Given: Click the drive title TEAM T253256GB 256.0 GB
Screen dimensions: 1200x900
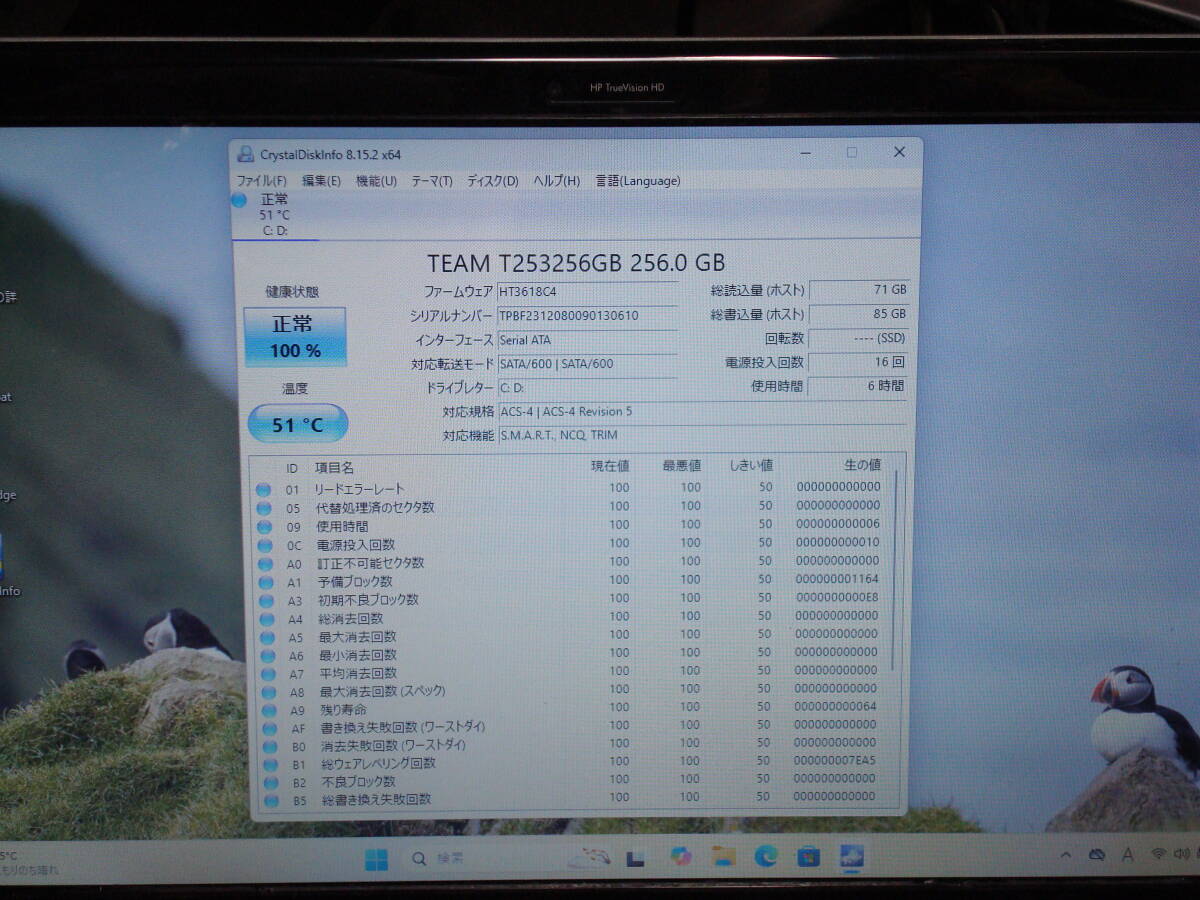Looking at the screenshot, I should click(x=576, y=263).
